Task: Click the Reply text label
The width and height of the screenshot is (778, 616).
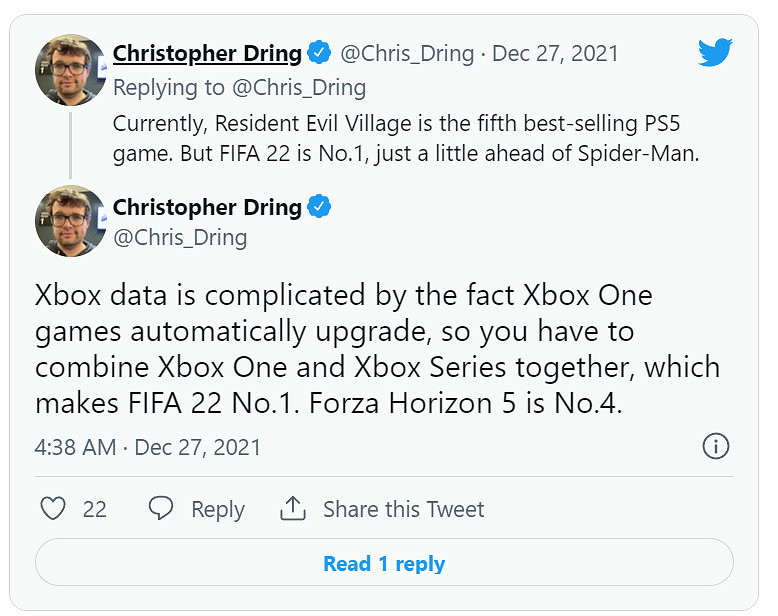Action: (218, 509)
